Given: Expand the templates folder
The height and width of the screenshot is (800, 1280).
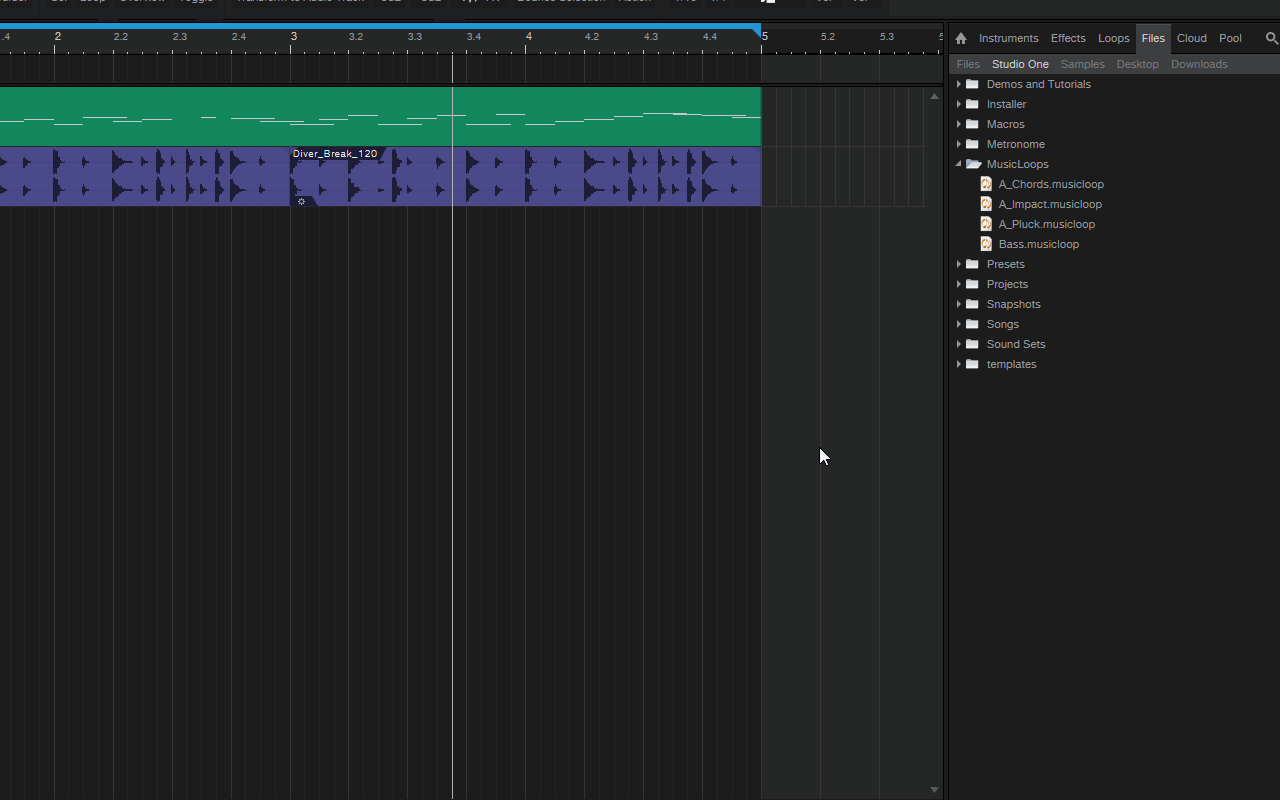Looking at the screenshot, I should [958, 364].
